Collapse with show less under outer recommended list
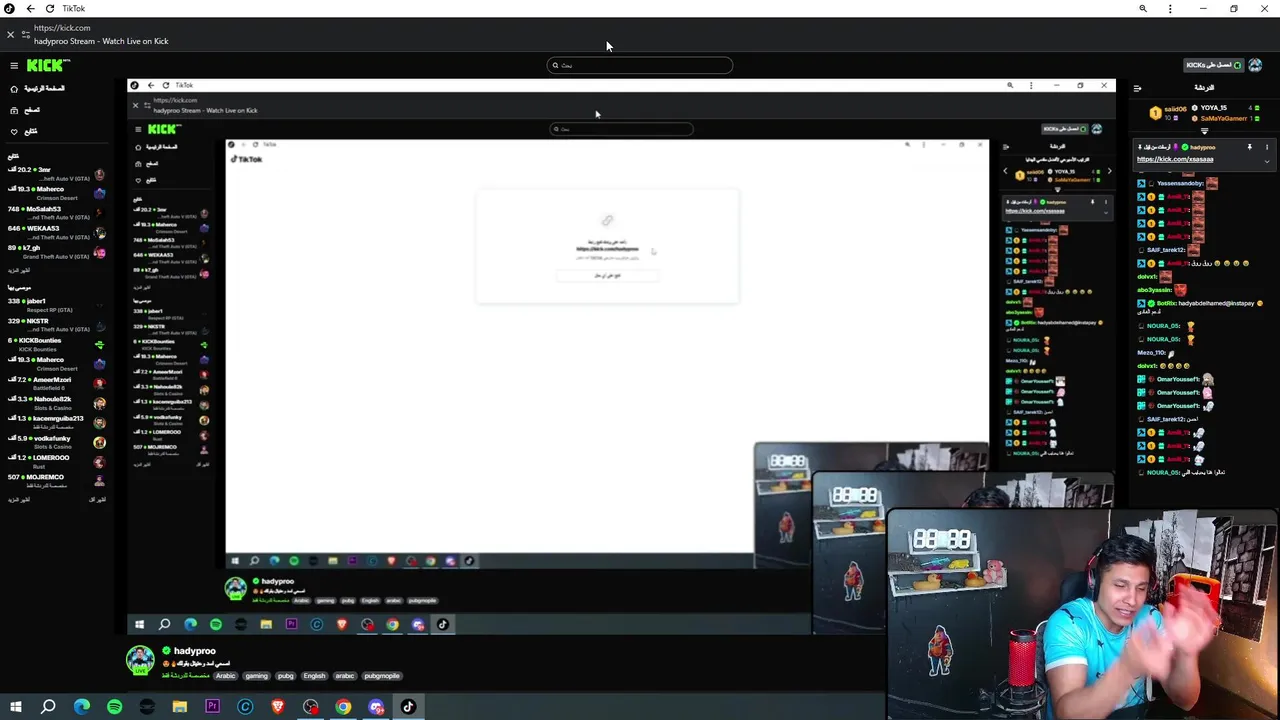 tap(97, 499)
